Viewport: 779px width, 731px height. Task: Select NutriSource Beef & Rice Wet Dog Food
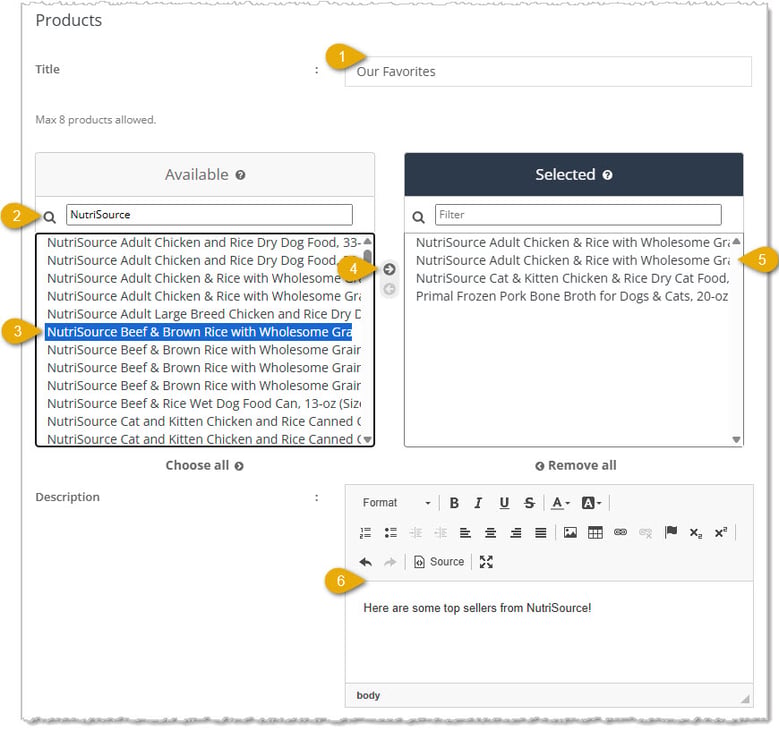204,404
